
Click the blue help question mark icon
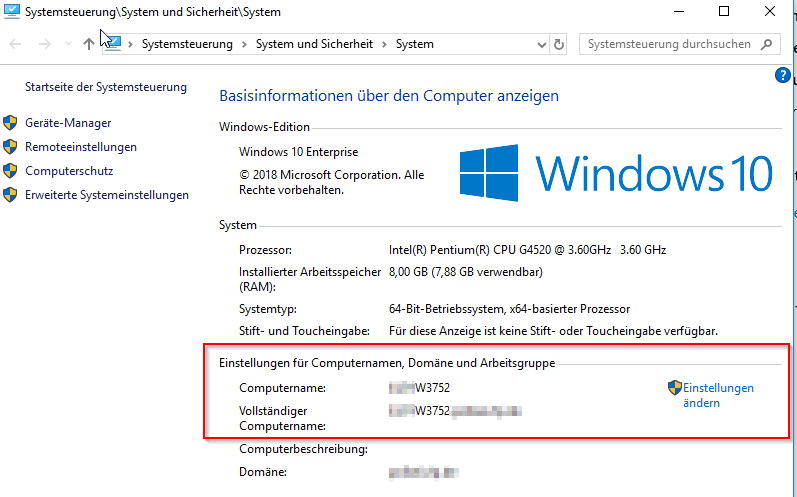783,75
